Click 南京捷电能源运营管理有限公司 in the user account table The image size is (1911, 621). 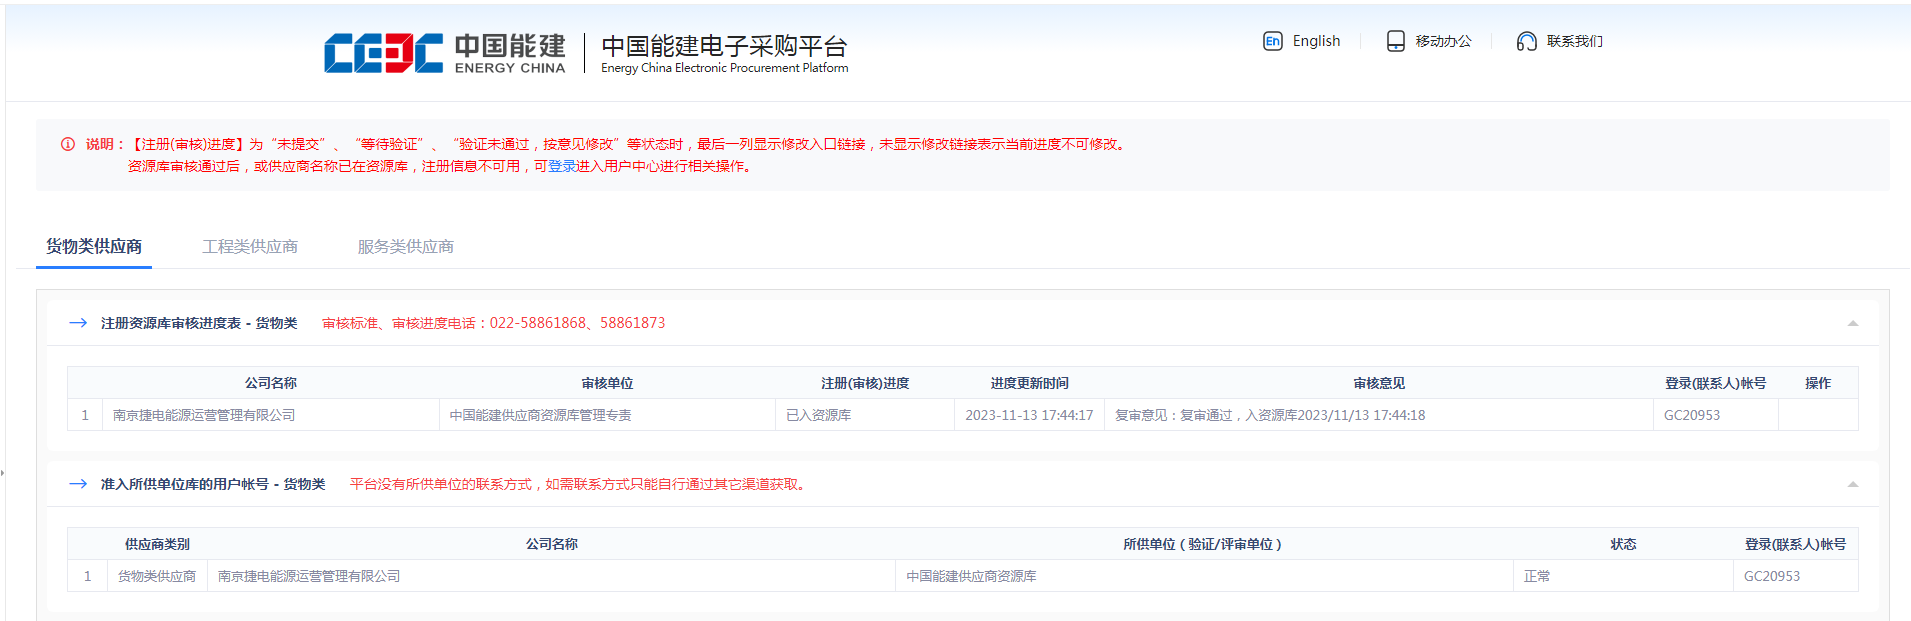309,576
